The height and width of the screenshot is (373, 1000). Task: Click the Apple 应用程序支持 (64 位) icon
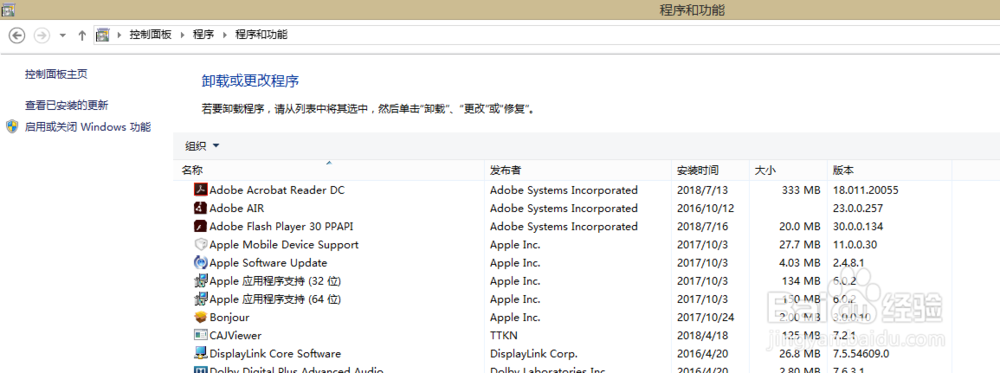click(x=201, y=299)
